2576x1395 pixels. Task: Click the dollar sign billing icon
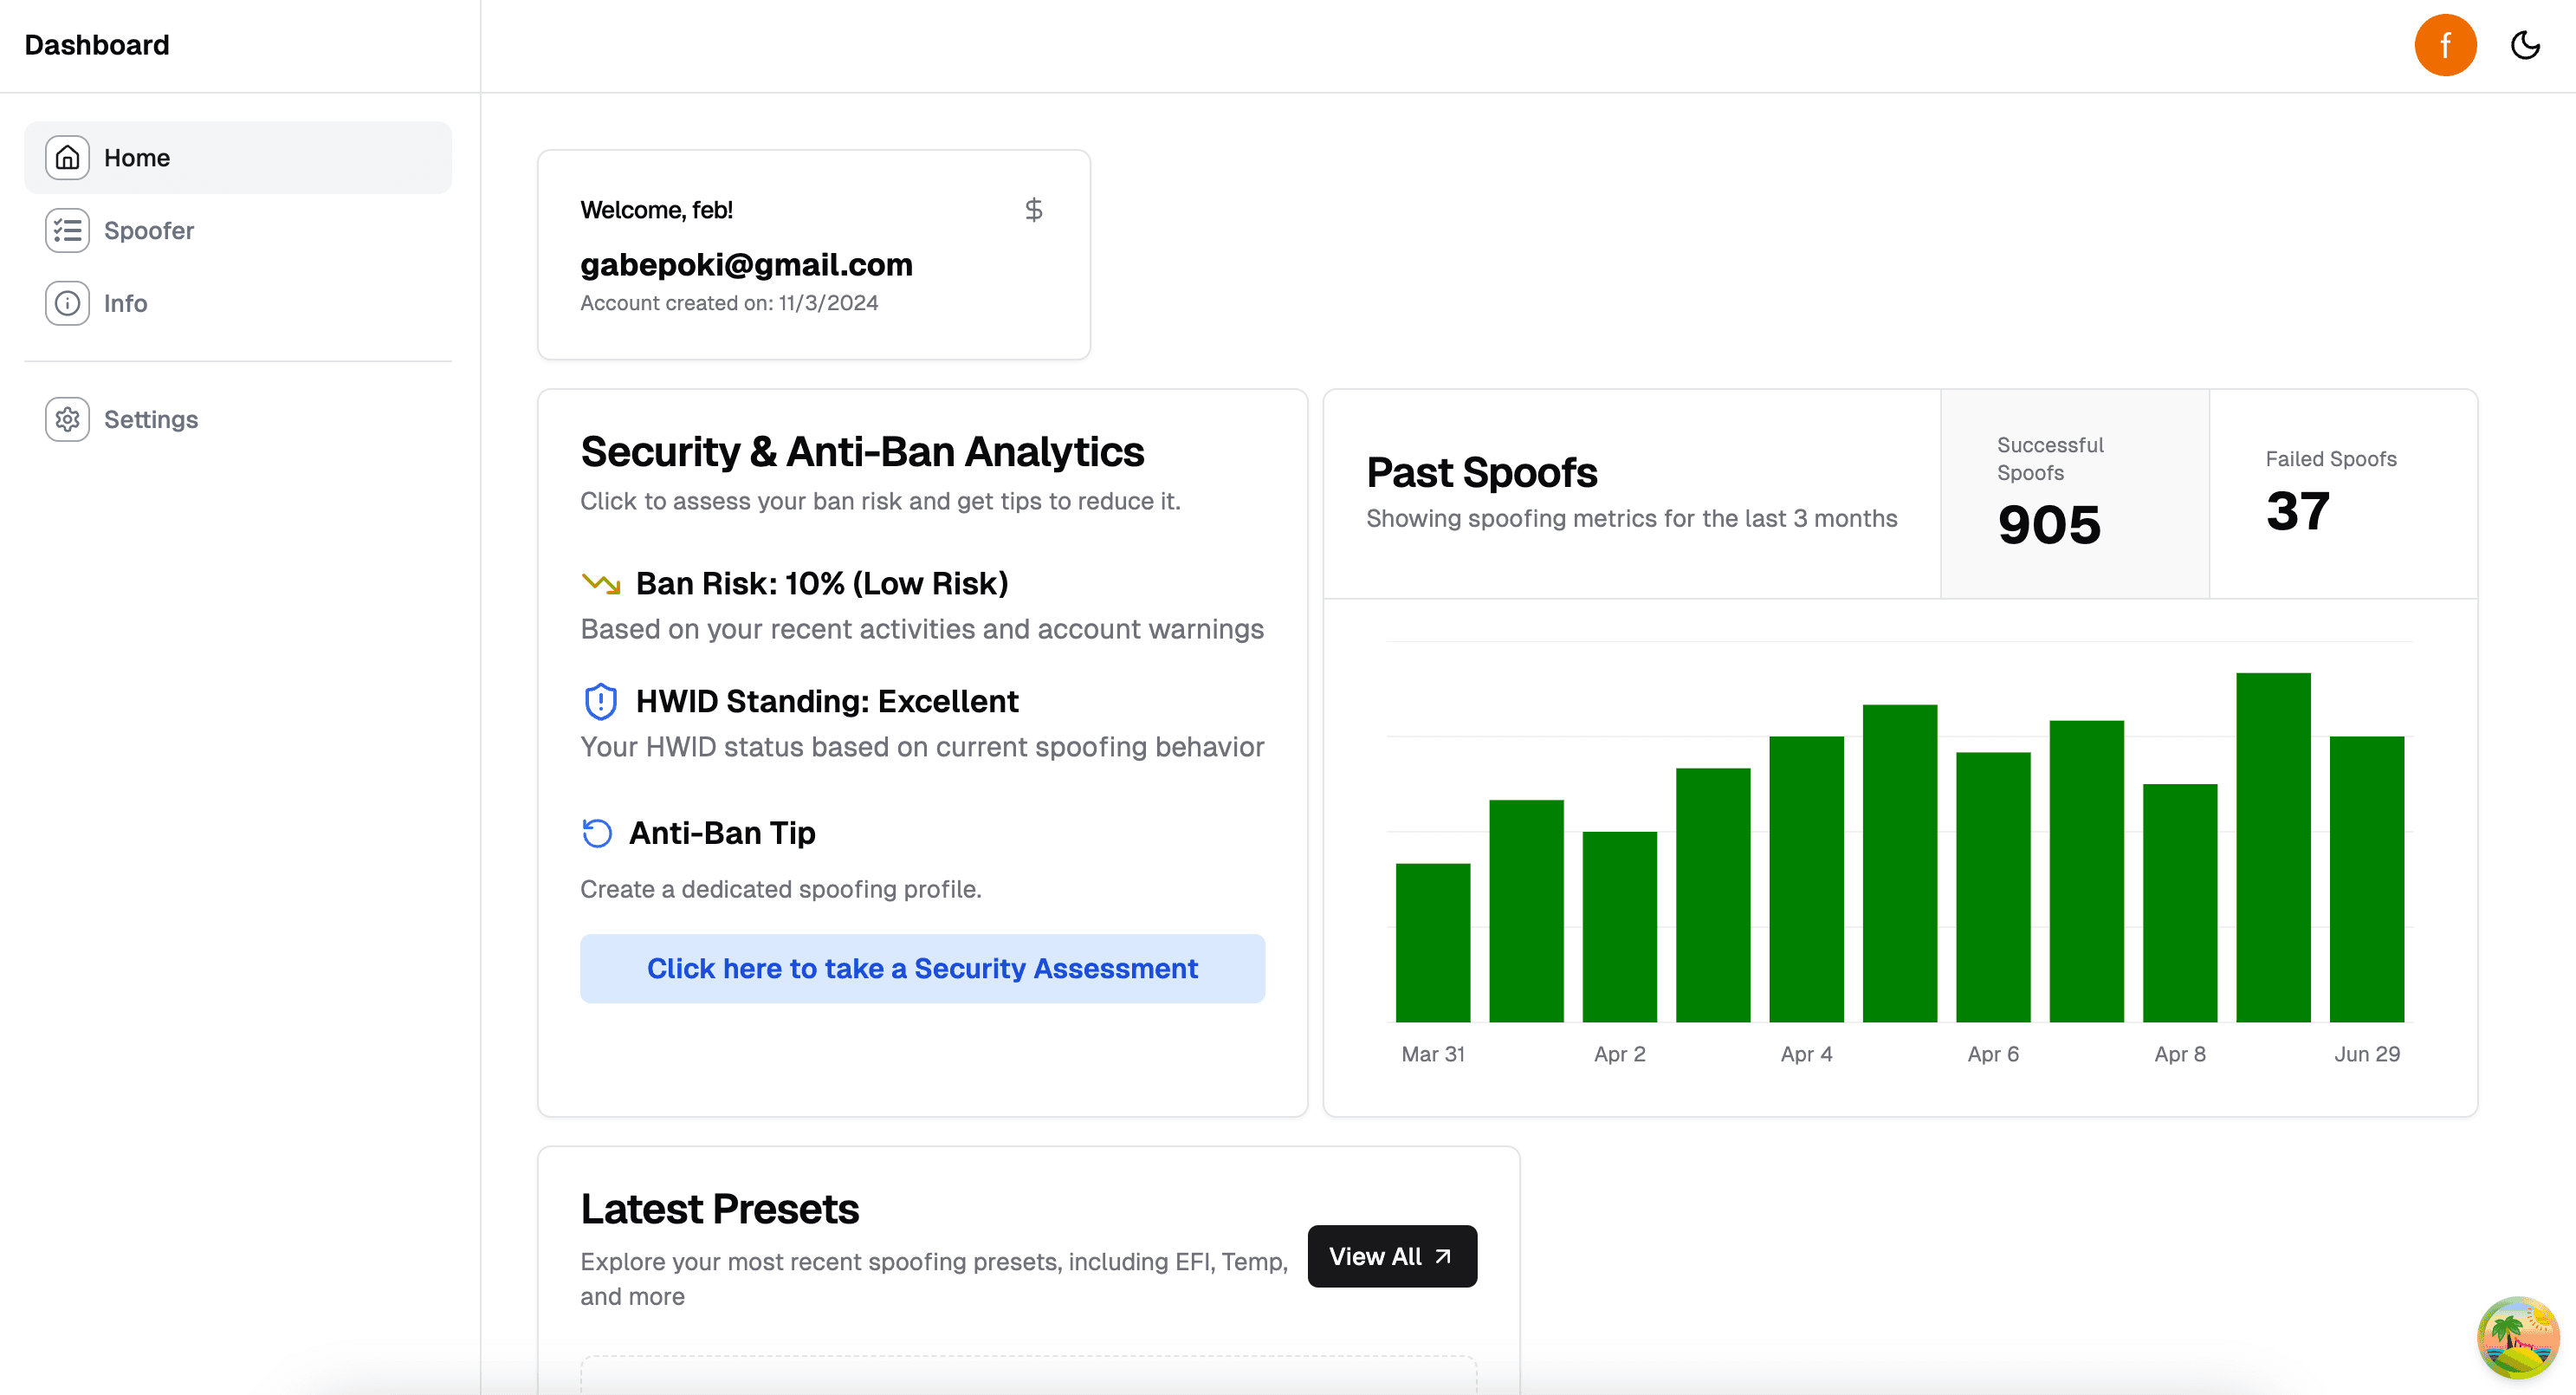click(x=1031, y=210)
